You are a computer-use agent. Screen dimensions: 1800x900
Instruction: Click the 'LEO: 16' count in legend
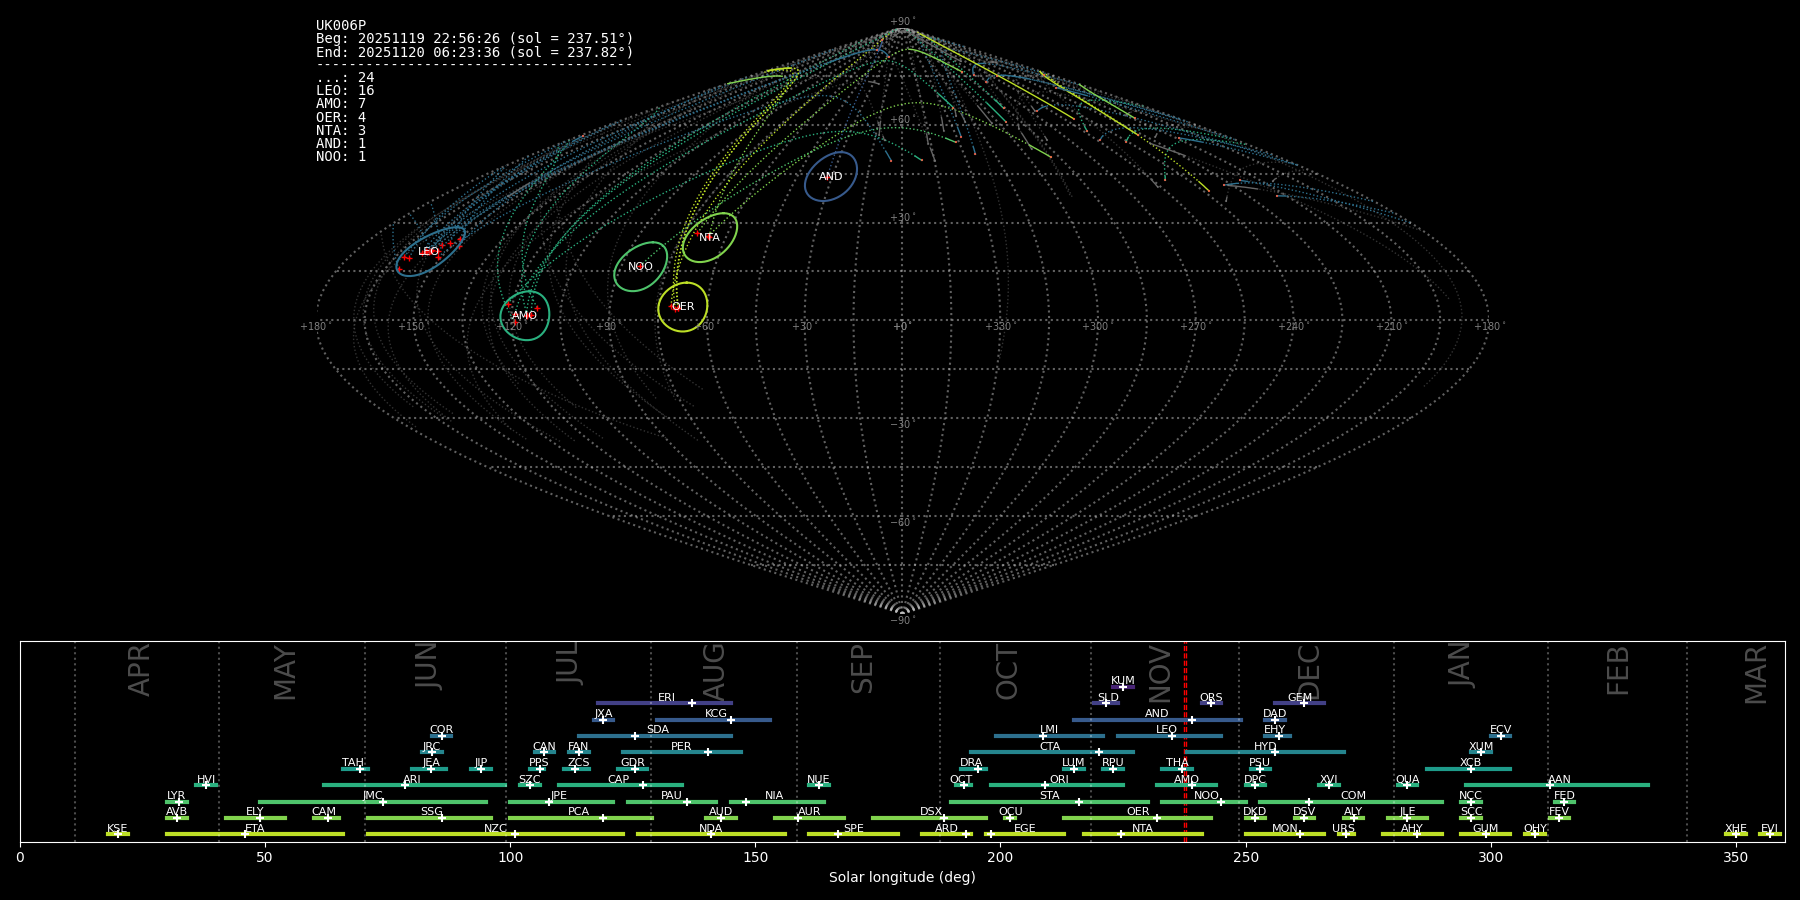[x=345, y=91]
